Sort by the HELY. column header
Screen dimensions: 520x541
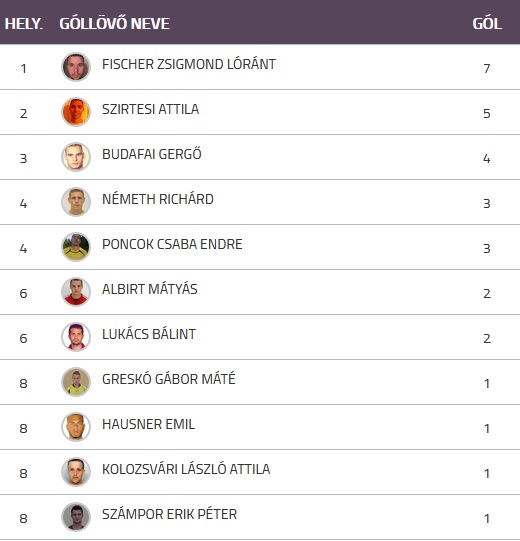pyautogui.click(x=23, y=24)
